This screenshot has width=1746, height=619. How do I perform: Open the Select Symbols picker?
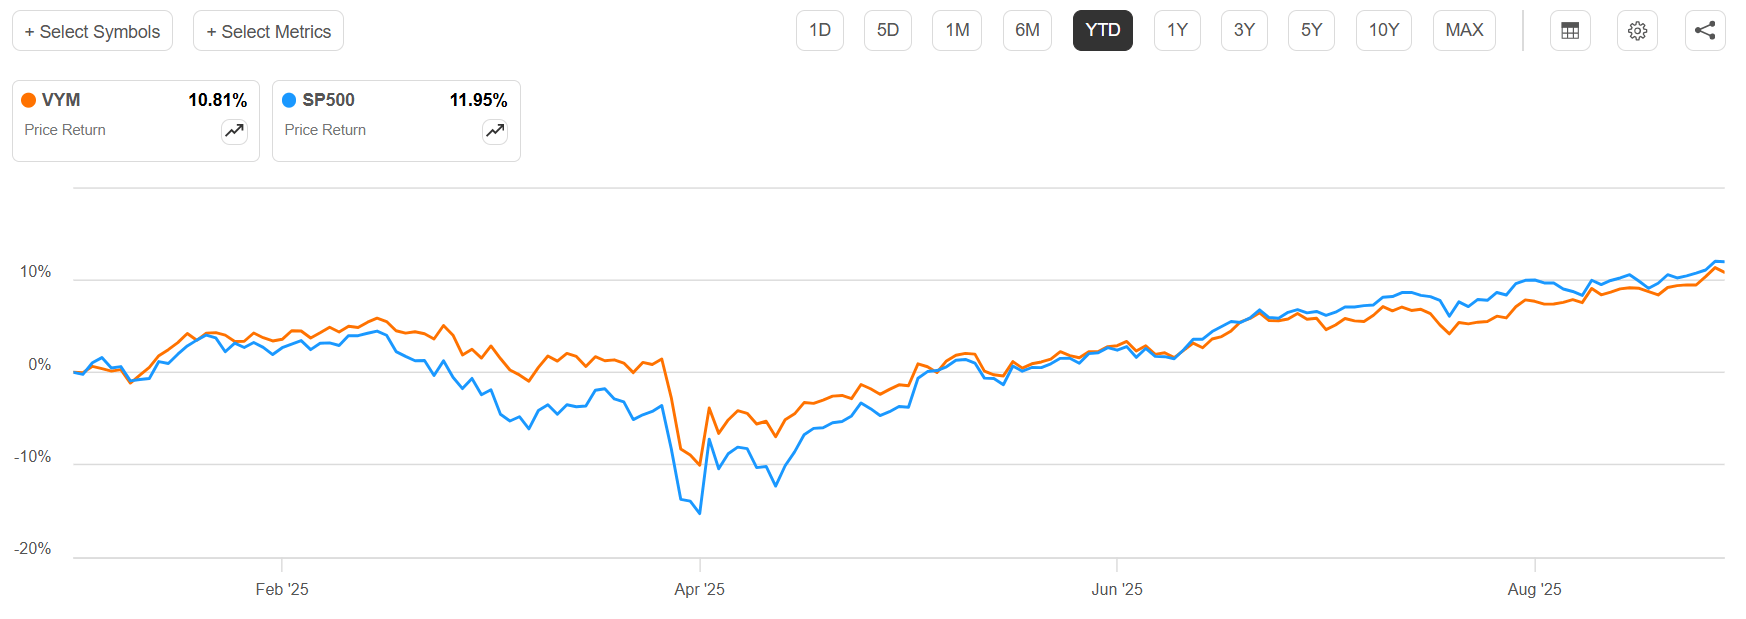(x=92, y=30)
